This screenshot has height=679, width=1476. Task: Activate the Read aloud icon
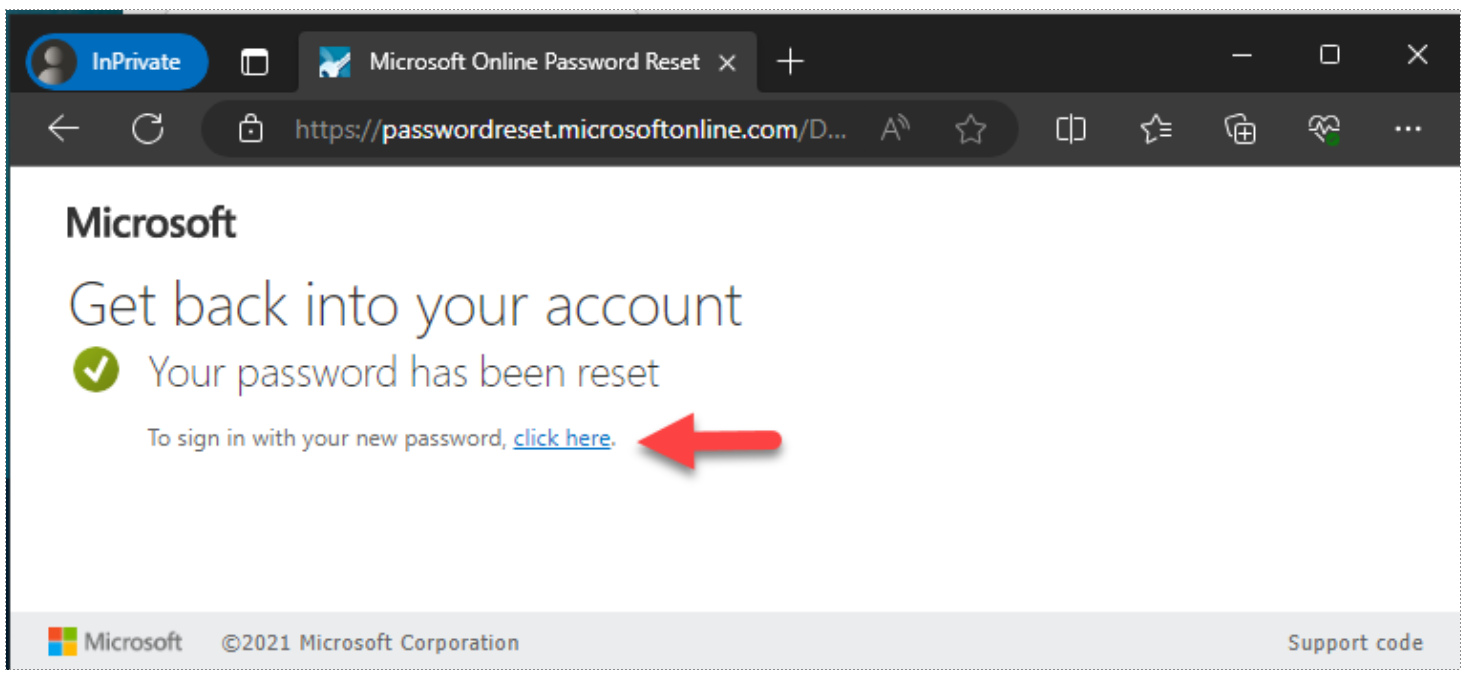[894, 129]
